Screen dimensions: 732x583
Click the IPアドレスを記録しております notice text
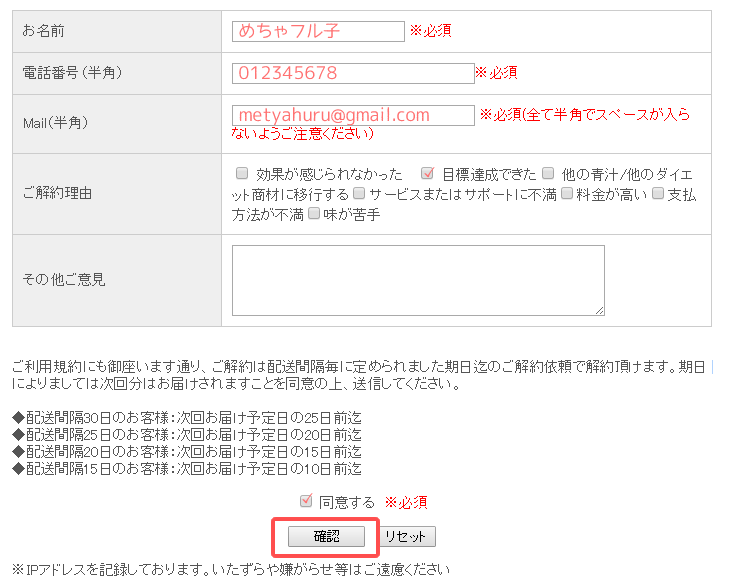tap(231, 569)
